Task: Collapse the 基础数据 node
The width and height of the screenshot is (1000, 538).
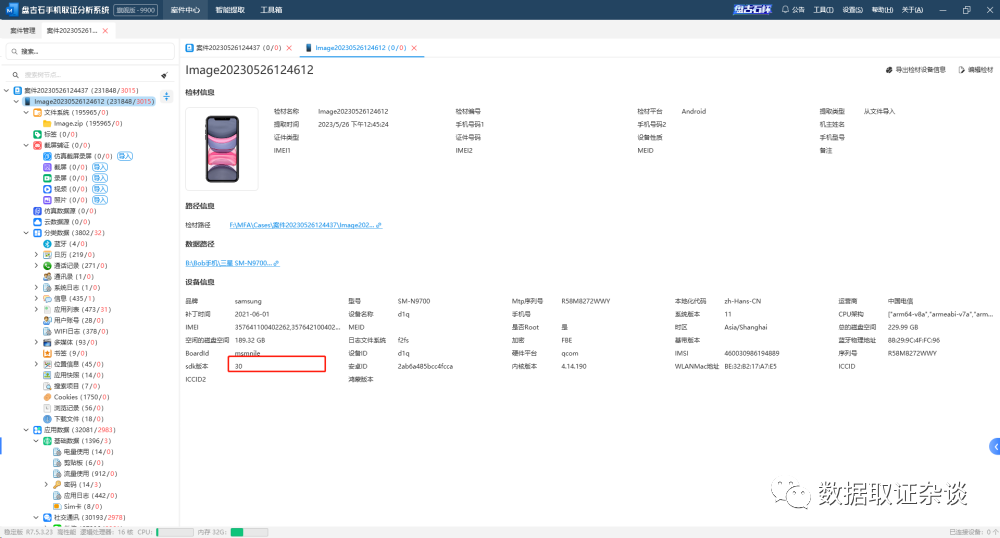Action: point(36,440)
